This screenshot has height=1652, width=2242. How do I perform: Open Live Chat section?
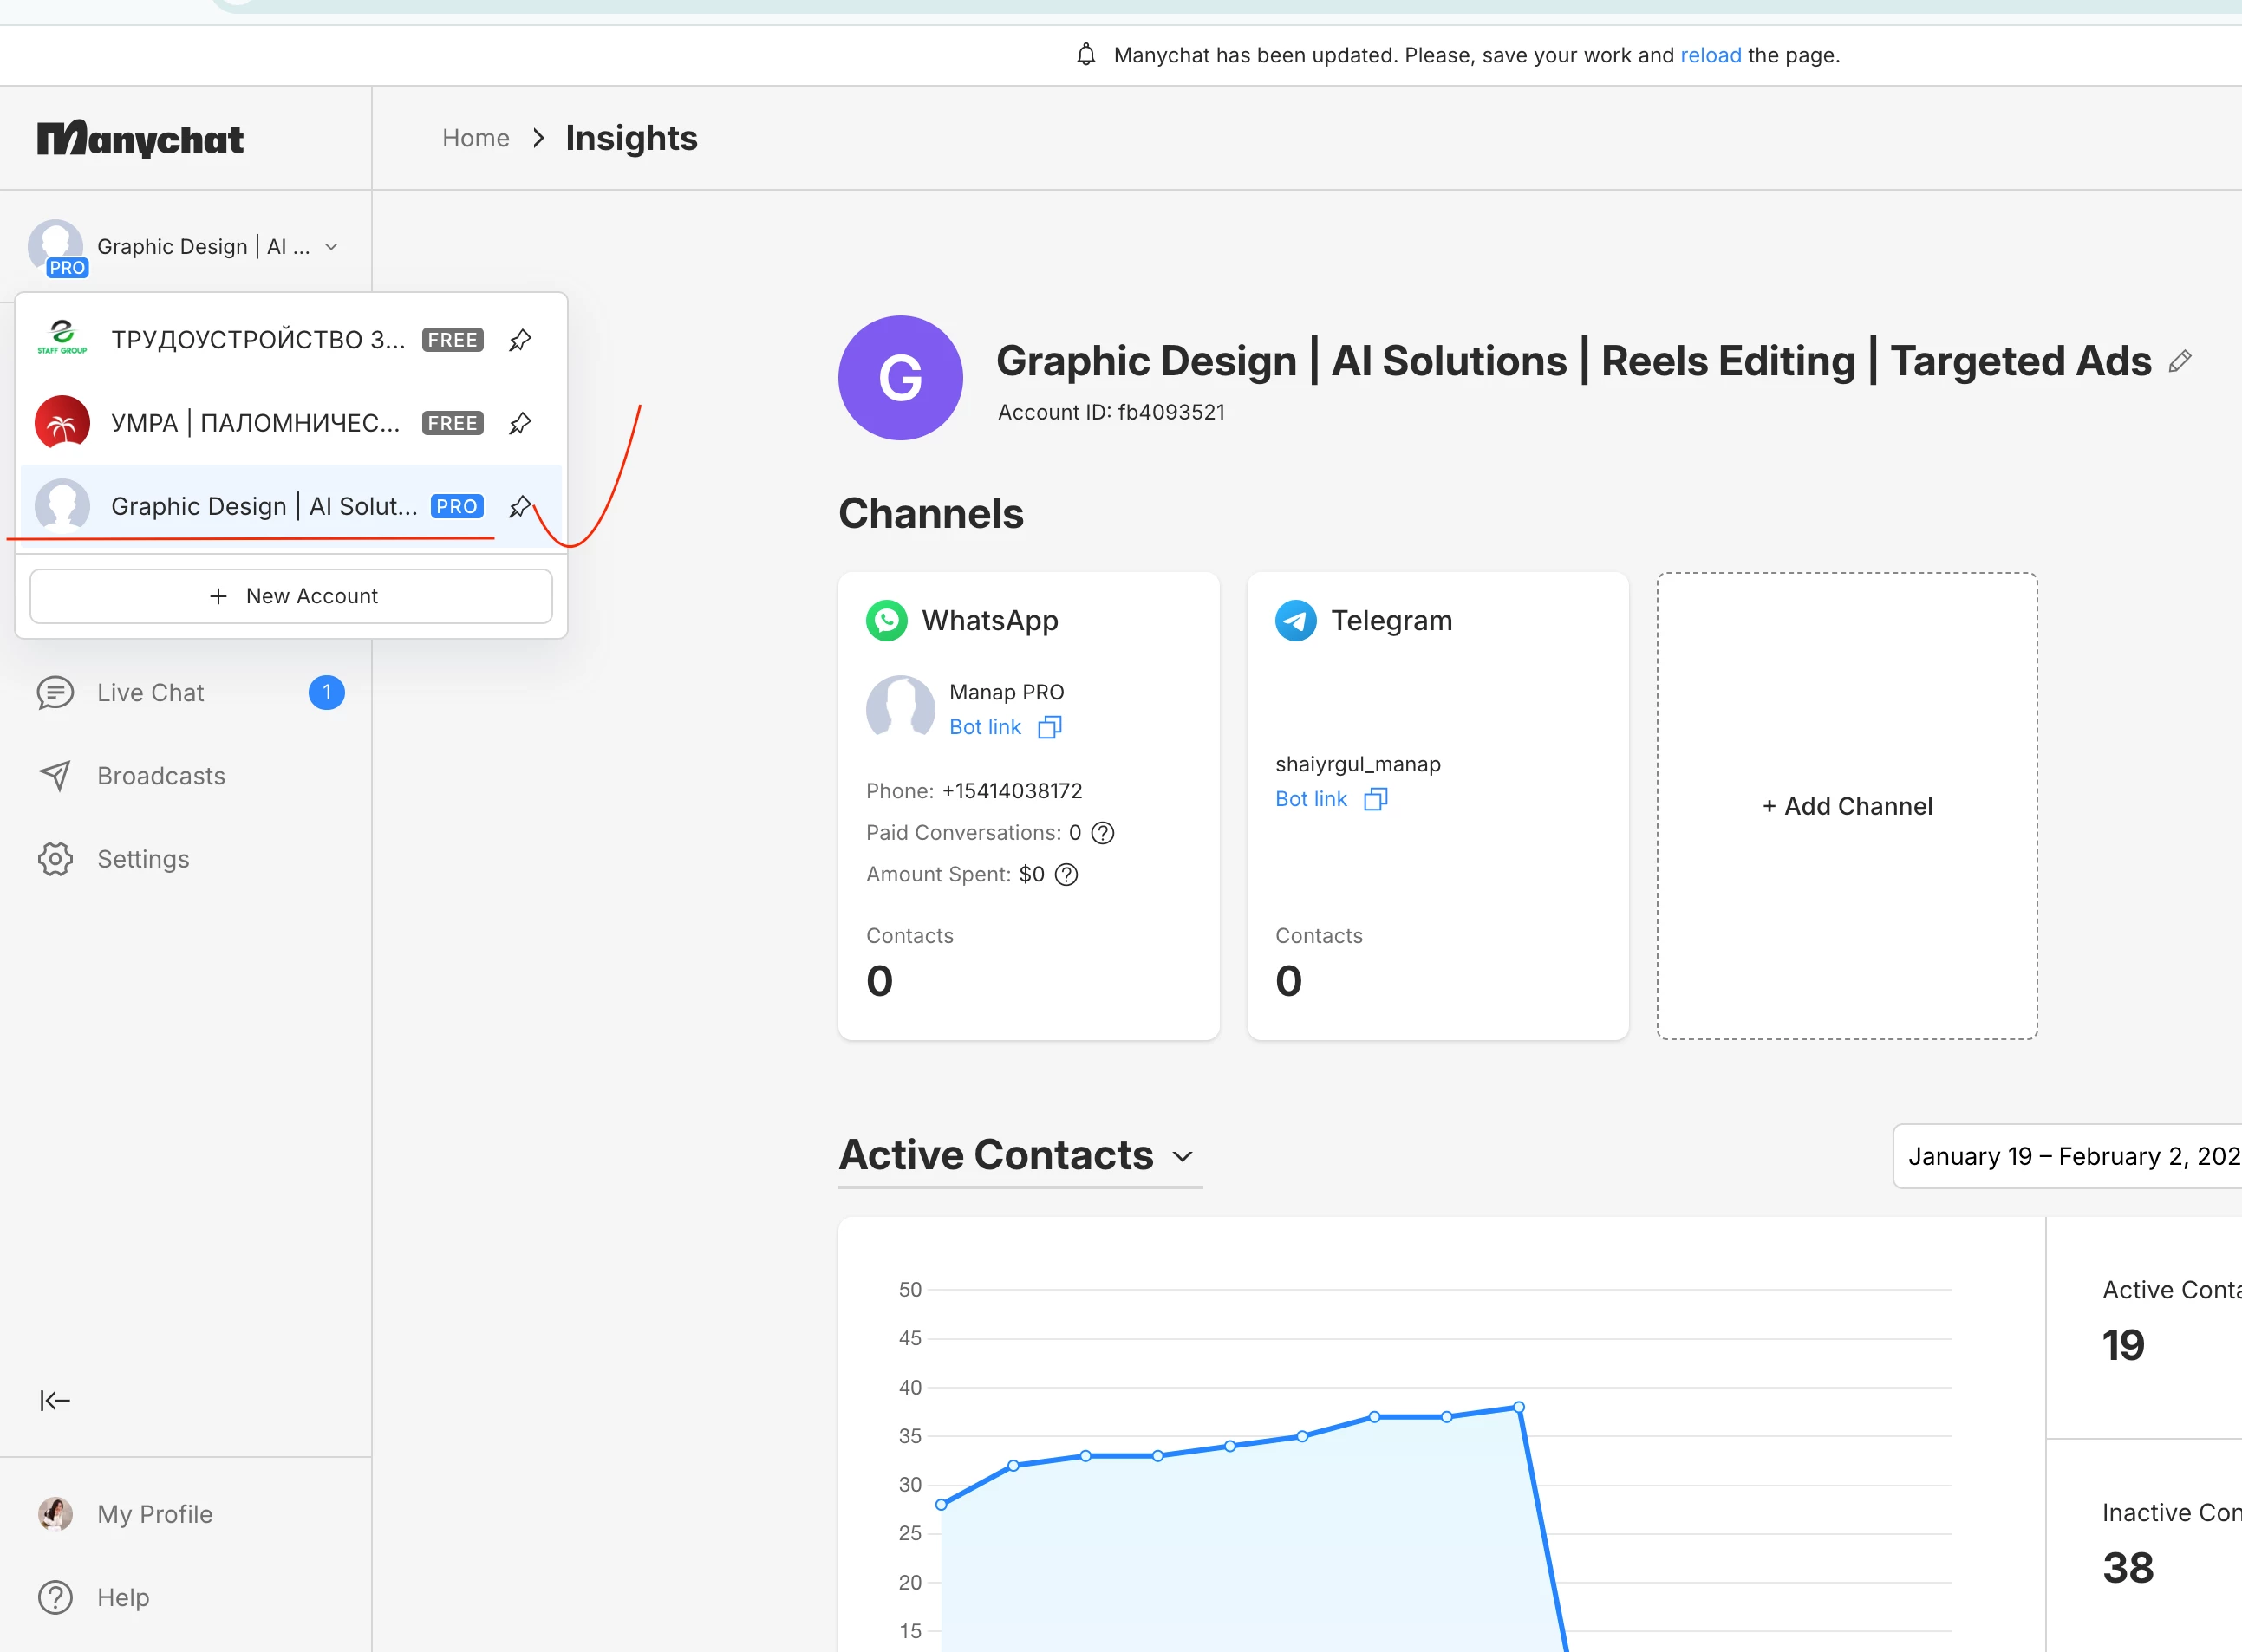pyautogui.click(x=150, y=693)
